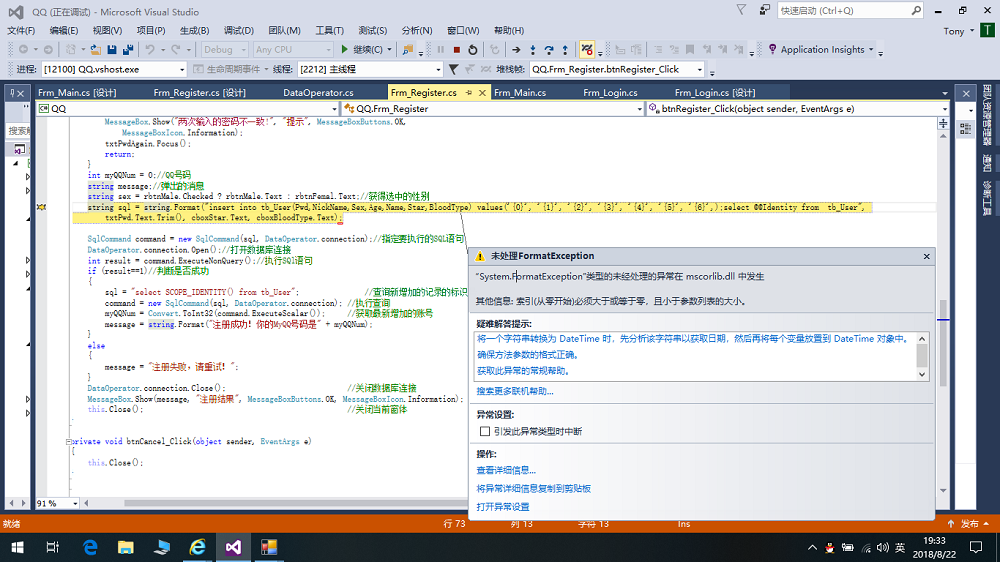Click the Save file icon
The width and height of the screenshot is (1000, 562).
(112, 50)
